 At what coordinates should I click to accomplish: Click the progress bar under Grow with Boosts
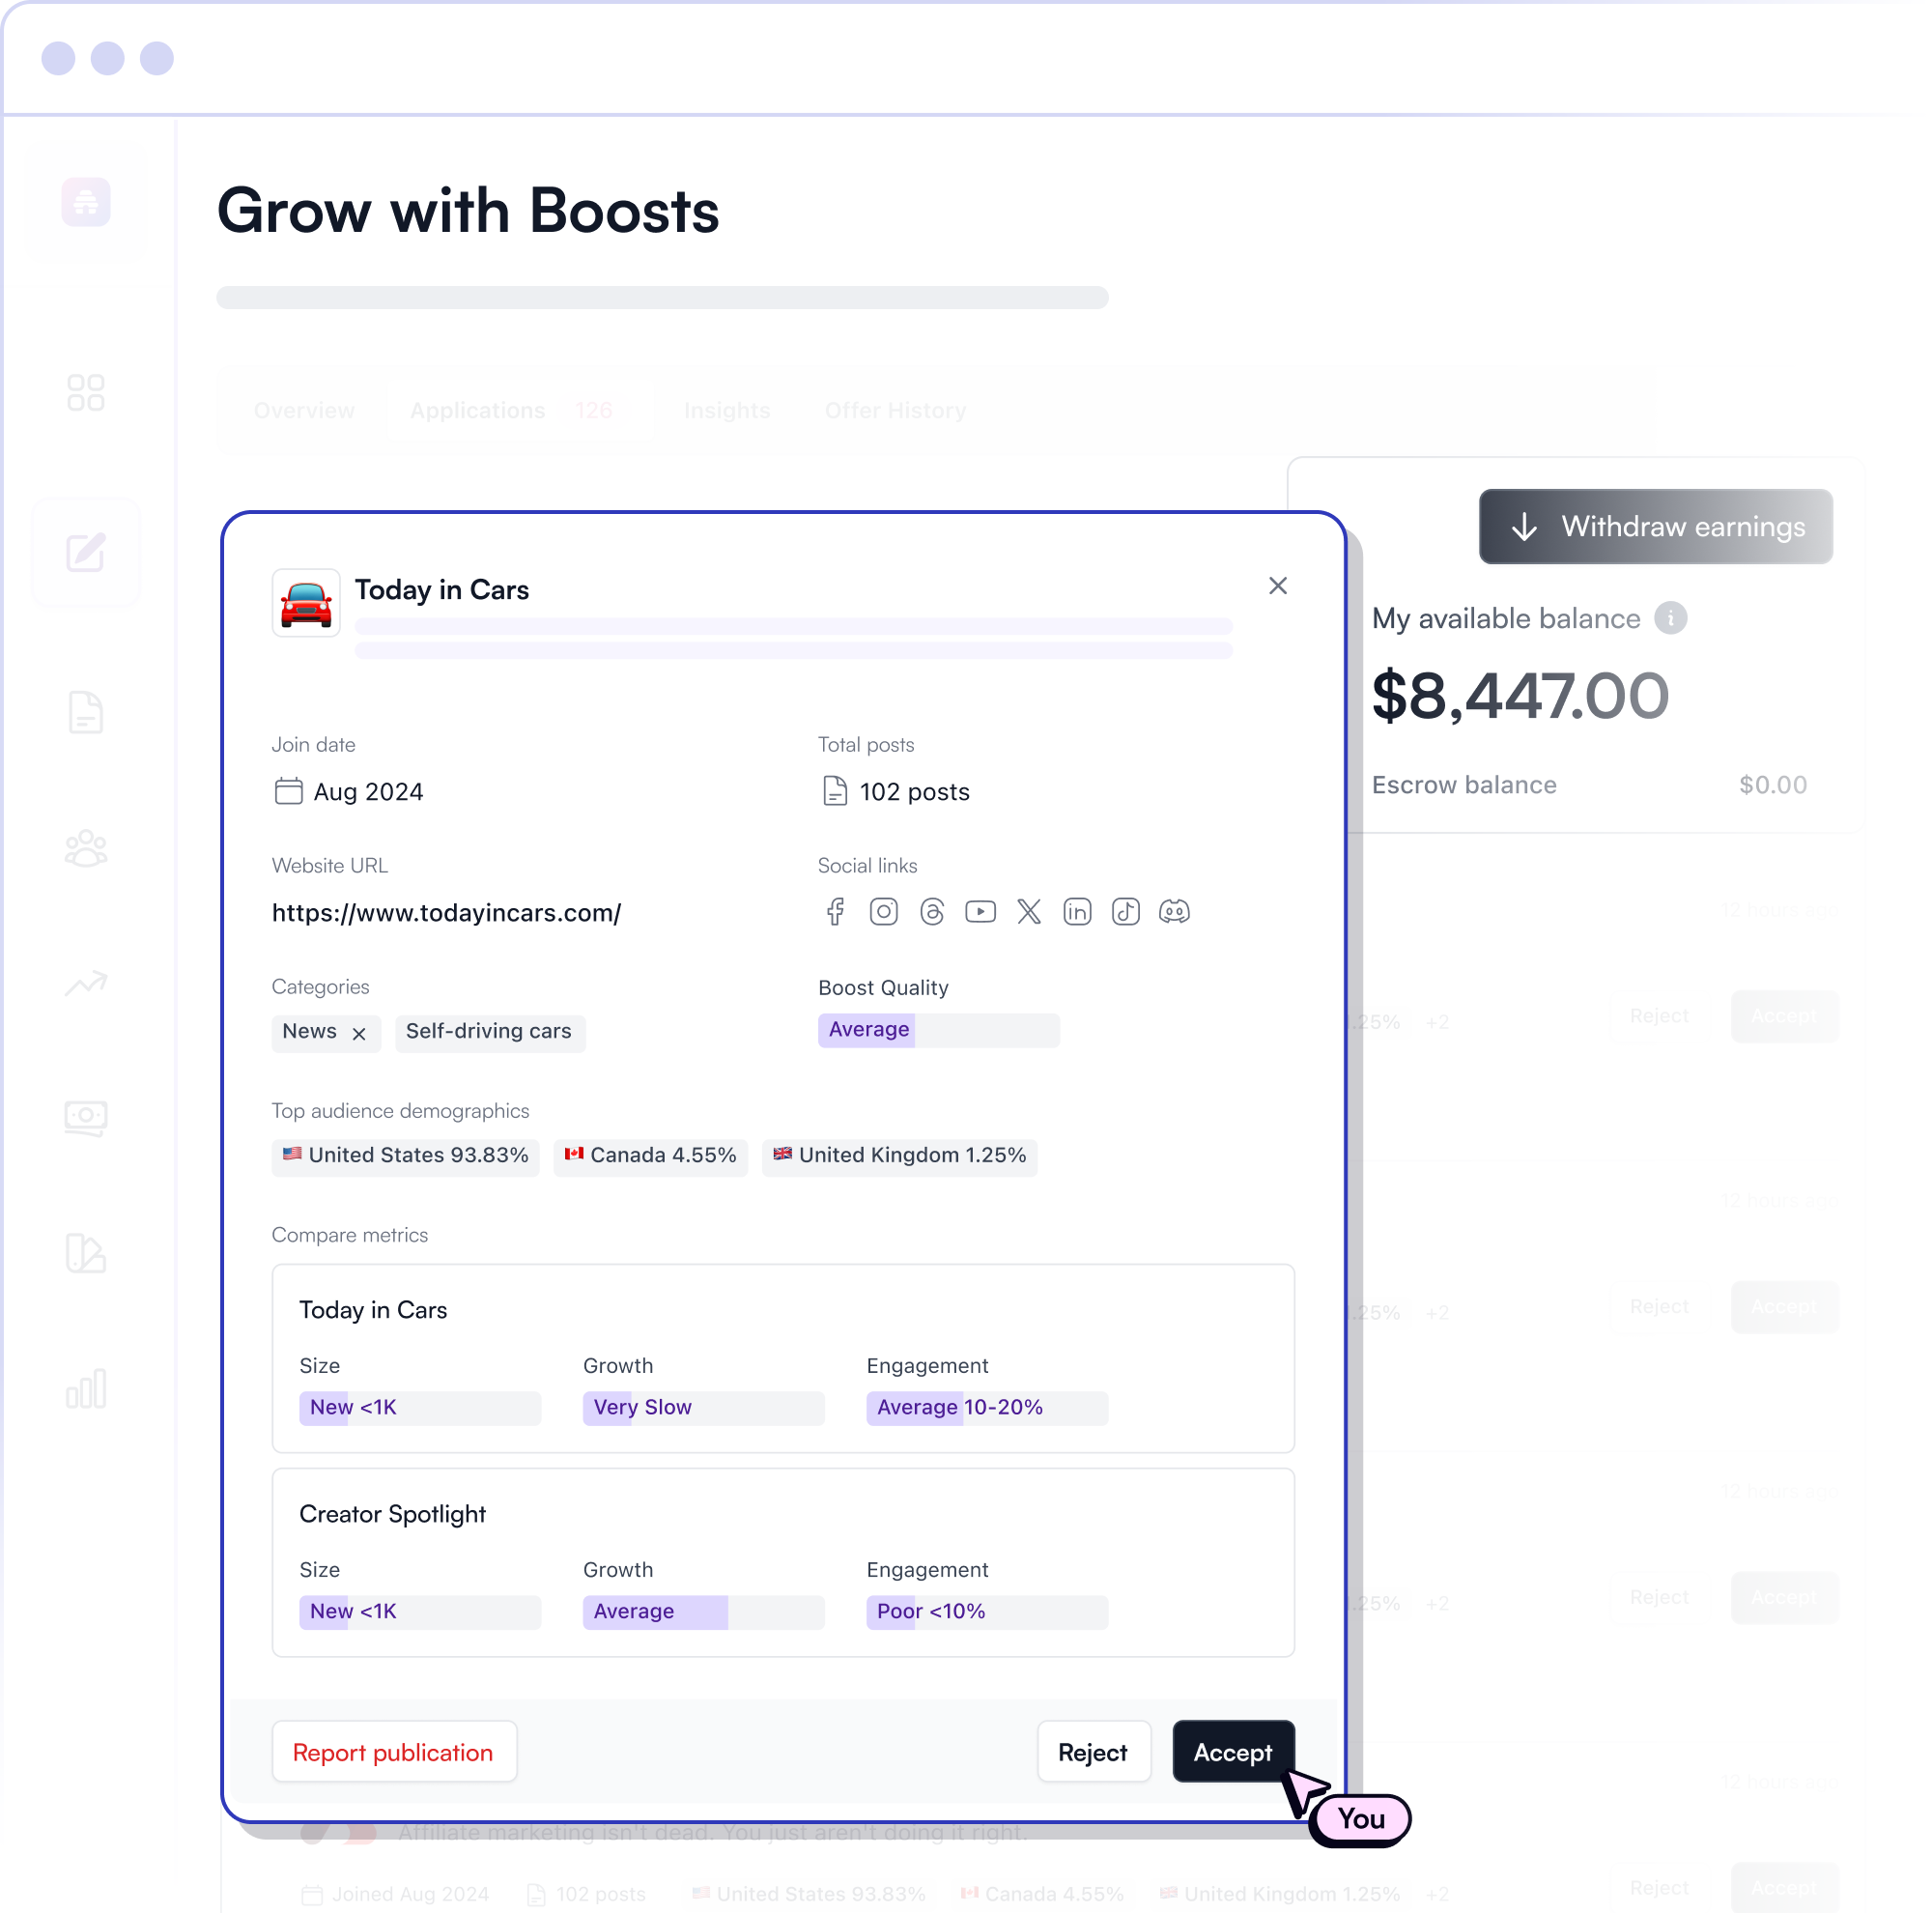coord(662,297)
